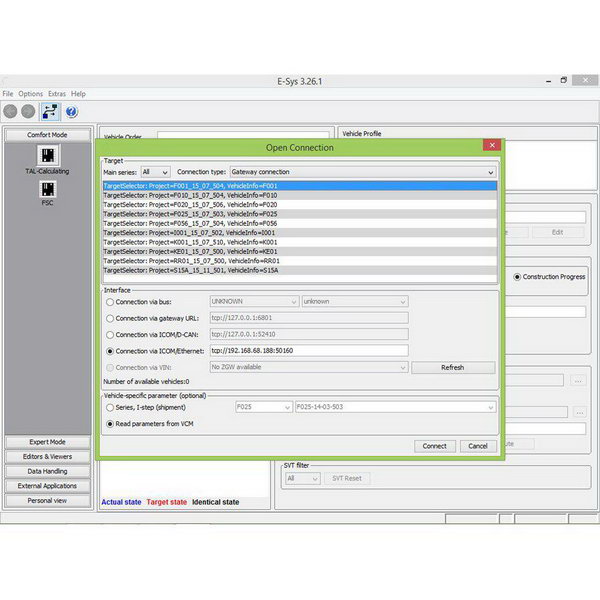
Task: Minimize the E-Sys main window
Action: pyautogui.click(x=549, y=81)
